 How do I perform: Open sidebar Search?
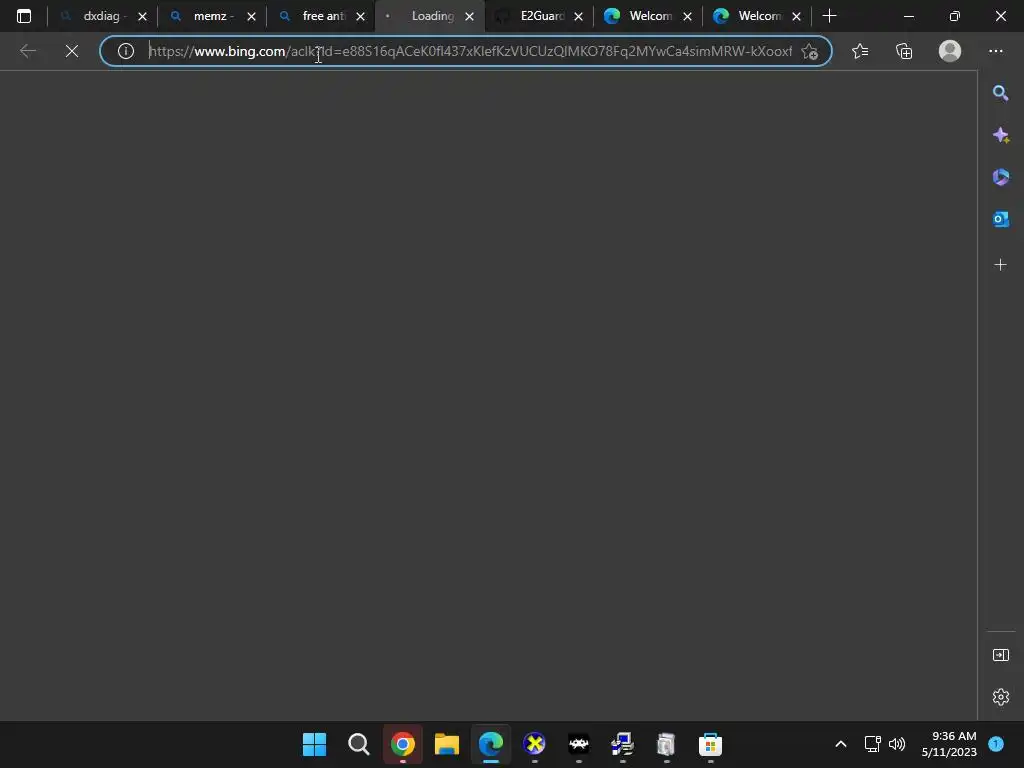click(1000, 93)
